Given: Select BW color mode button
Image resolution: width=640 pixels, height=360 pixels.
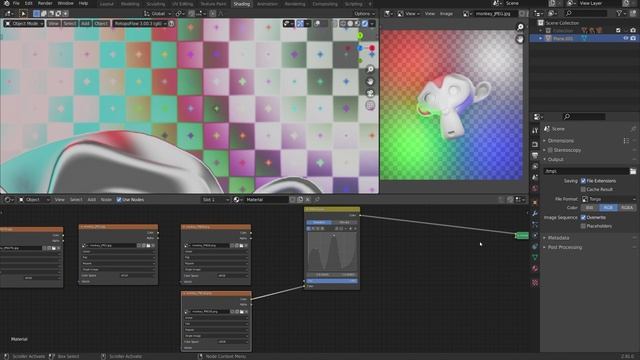Looking at the screenshot, I should (589, 208).
